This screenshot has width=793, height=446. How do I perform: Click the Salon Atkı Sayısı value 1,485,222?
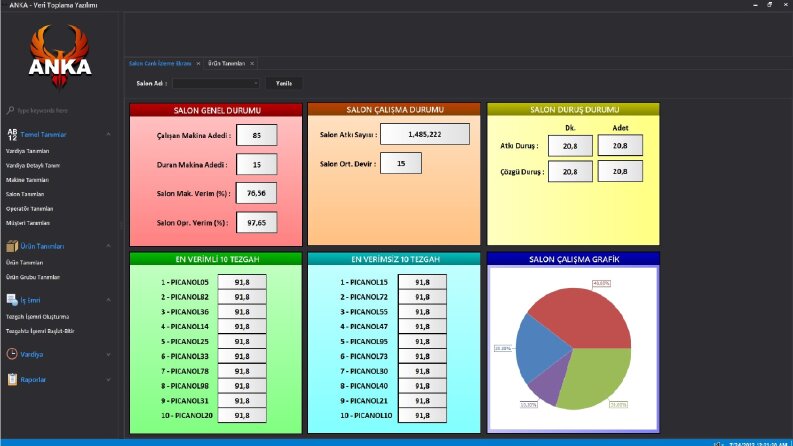[x=425, y=134]
